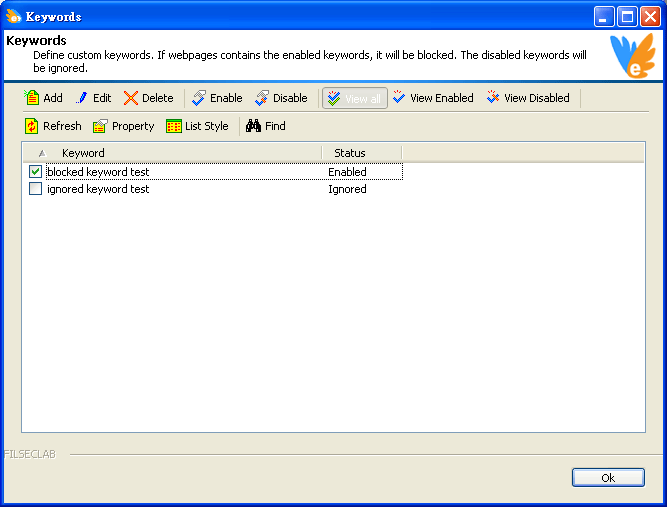Check the ignored keyword test checkbox
Viewport: 667px width, 507px height.
pos(36,189)
